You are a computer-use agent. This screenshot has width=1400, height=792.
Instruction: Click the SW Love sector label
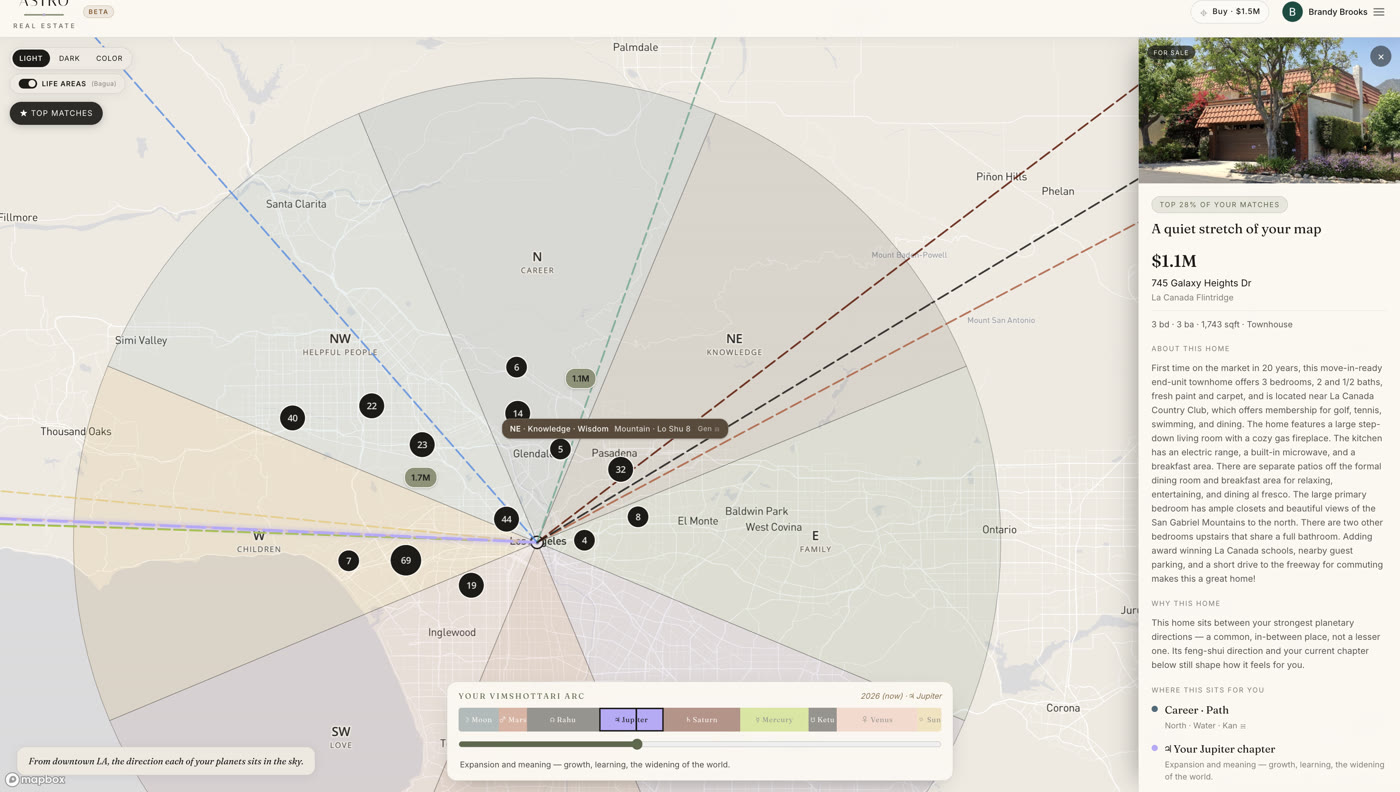(x=340, y=737)
